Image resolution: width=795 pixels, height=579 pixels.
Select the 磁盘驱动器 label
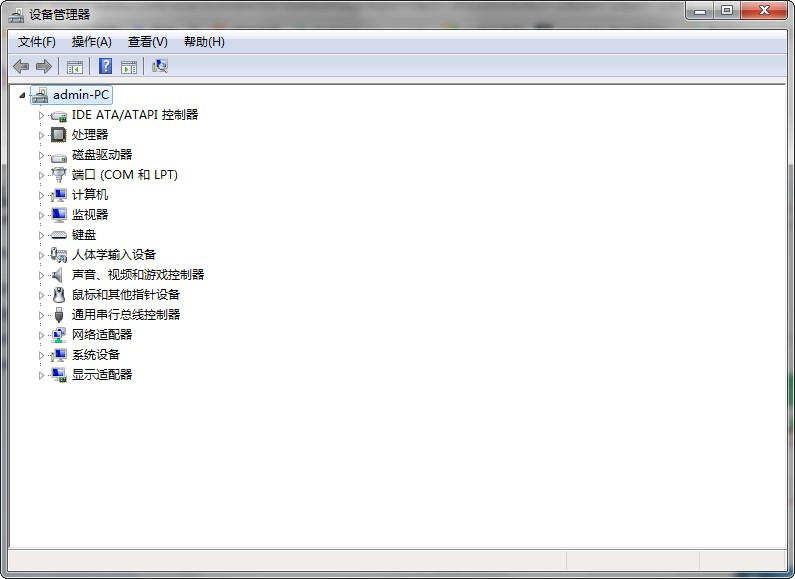click(x=102, y=155)
